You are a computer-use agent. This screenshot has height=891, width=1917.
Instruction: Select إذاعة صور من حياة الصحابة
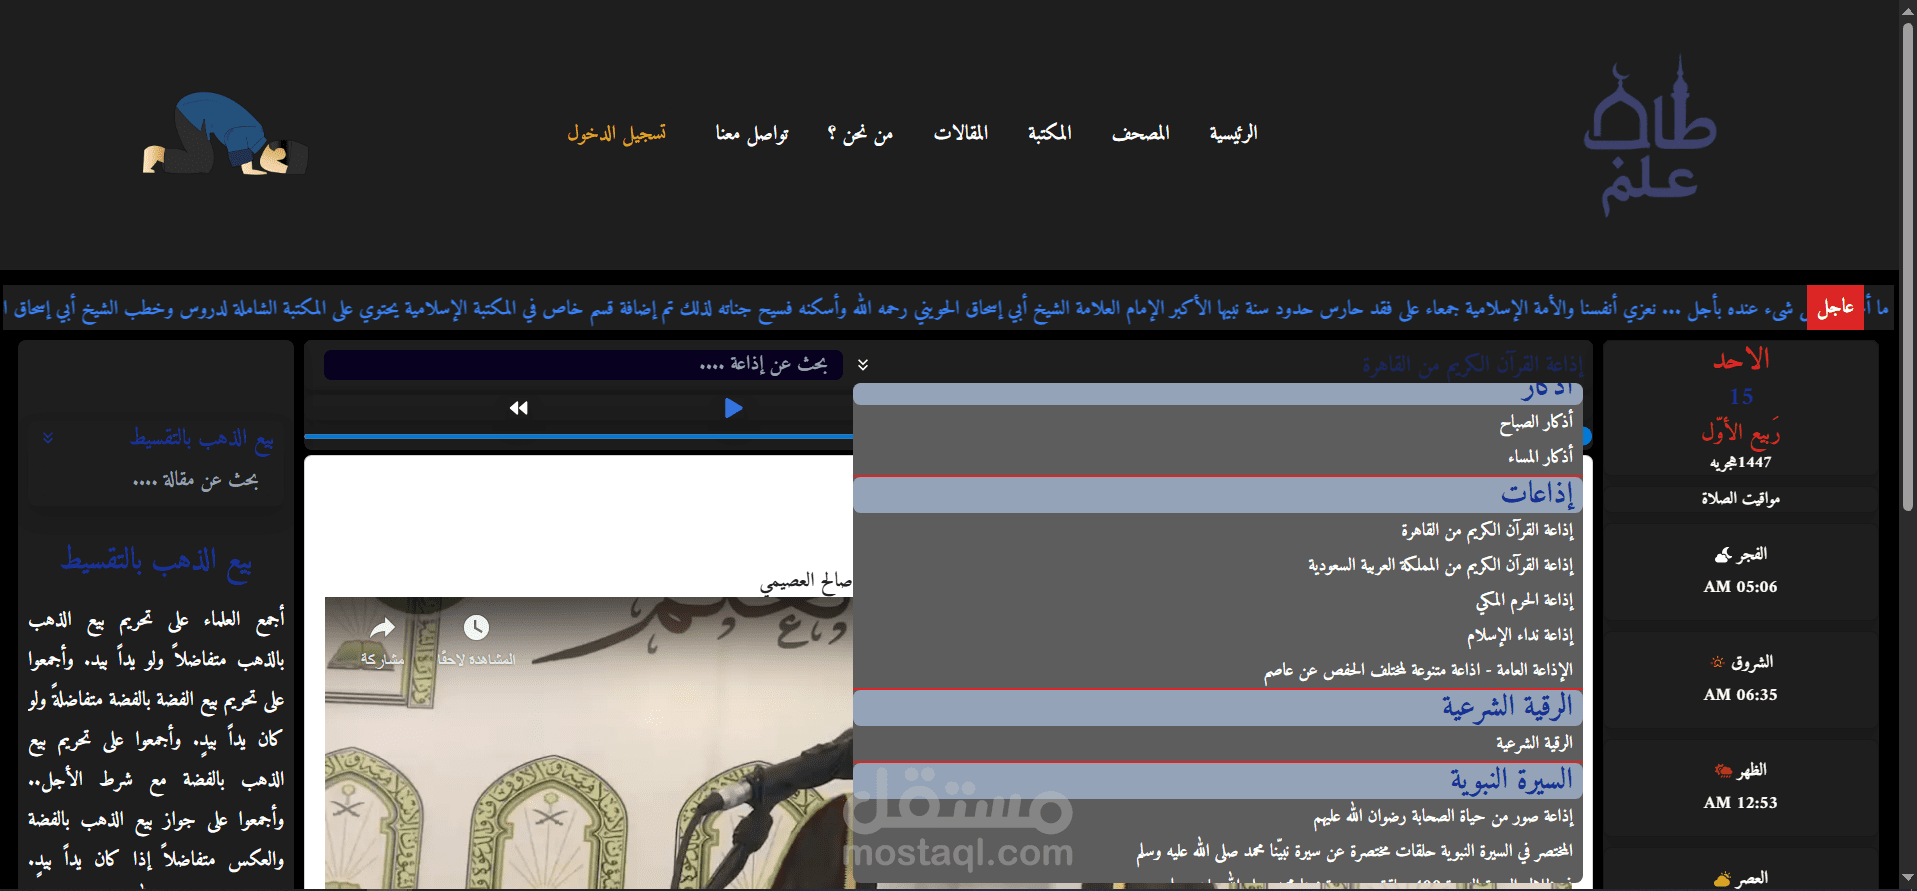(1443, 817)
